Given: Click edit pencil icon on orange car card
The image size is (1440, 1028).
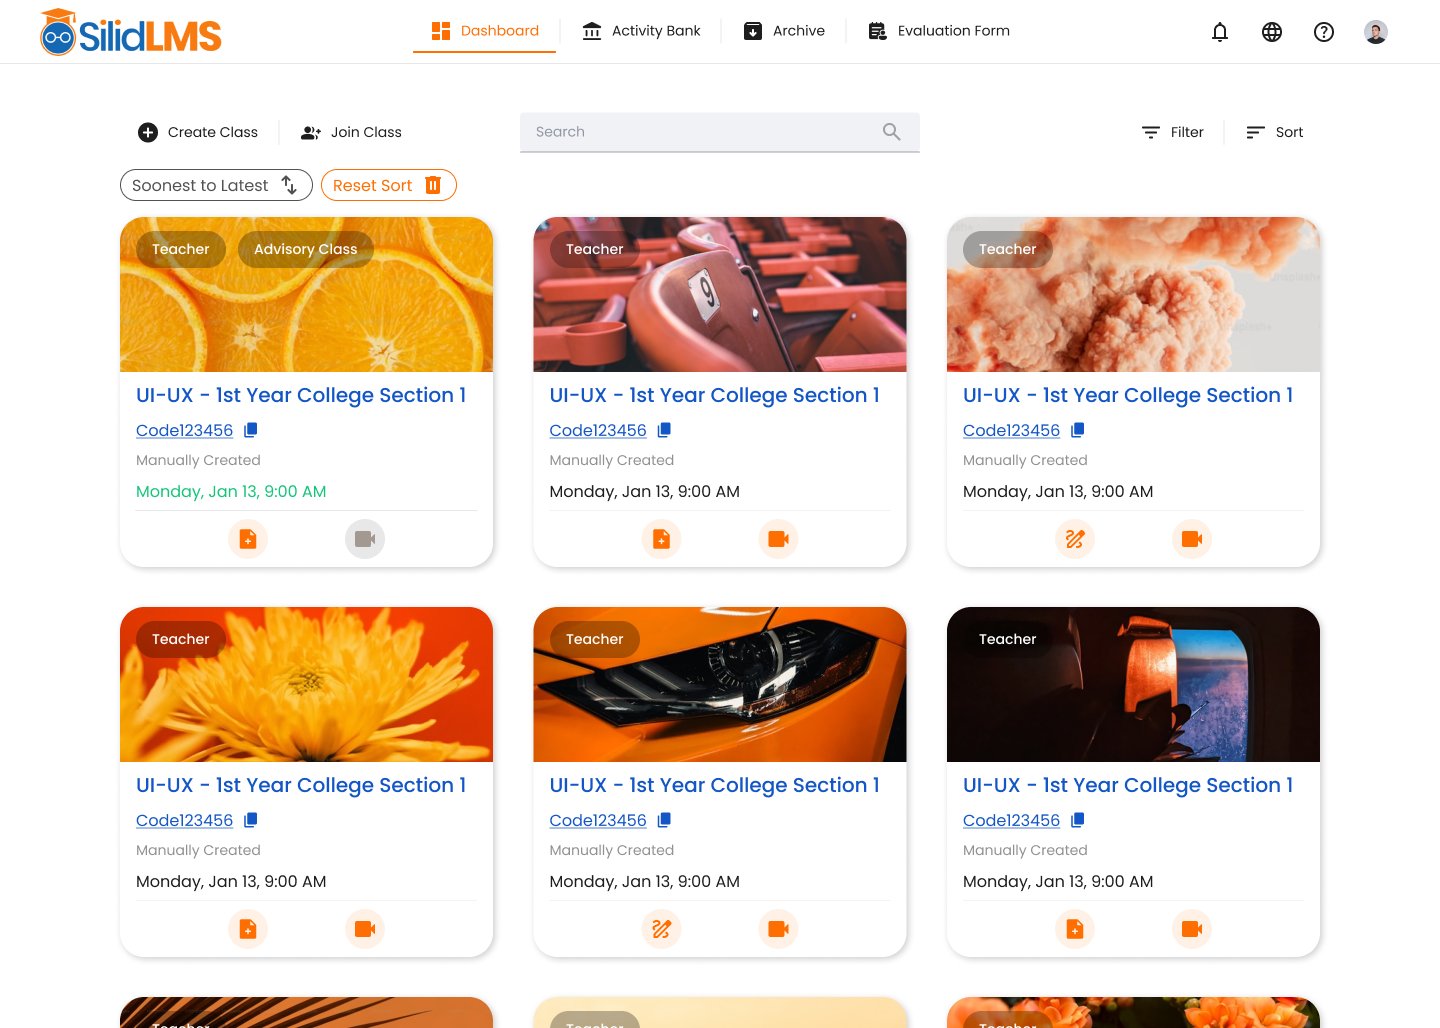Looking at the screenshot, I should pos(661,929).
